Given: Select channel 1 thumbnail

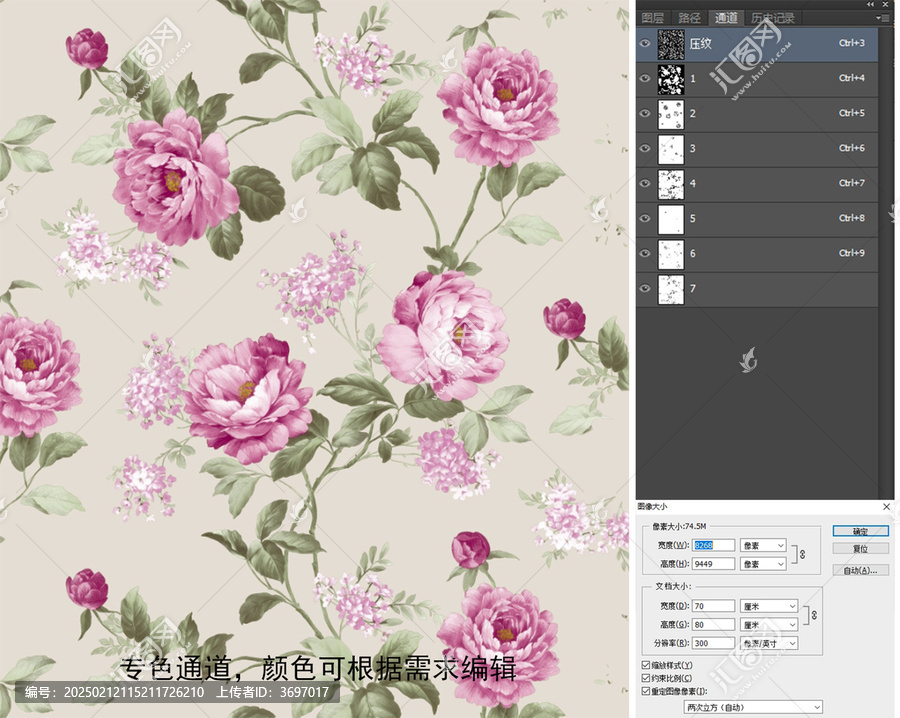Looking at the screenshot, I should 671,79.
